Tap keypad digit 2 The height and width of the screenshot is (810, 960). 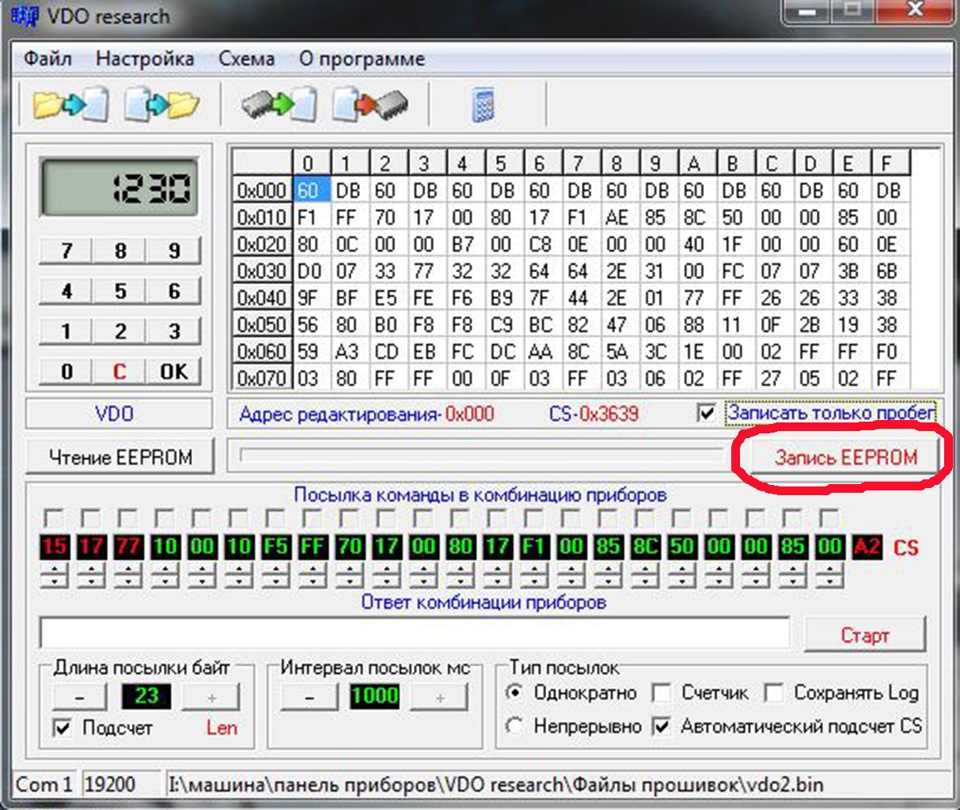(120, 332)
